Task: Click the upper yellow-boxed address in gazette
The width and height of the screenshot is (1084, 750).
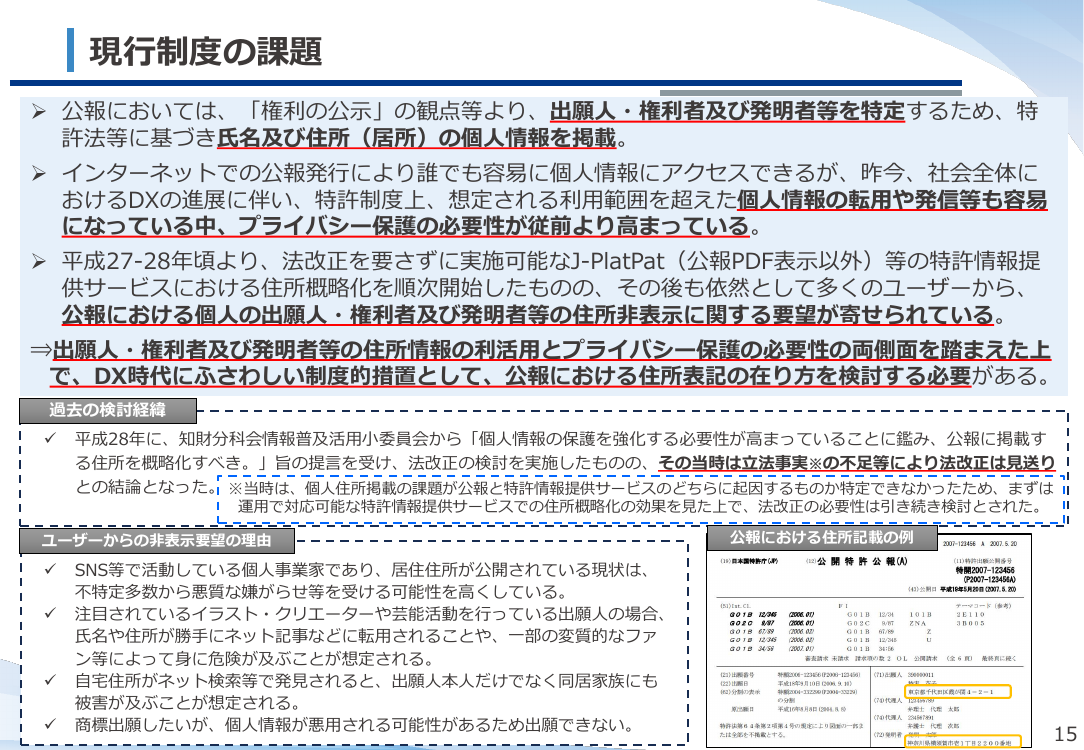Action: coord(957,691)
